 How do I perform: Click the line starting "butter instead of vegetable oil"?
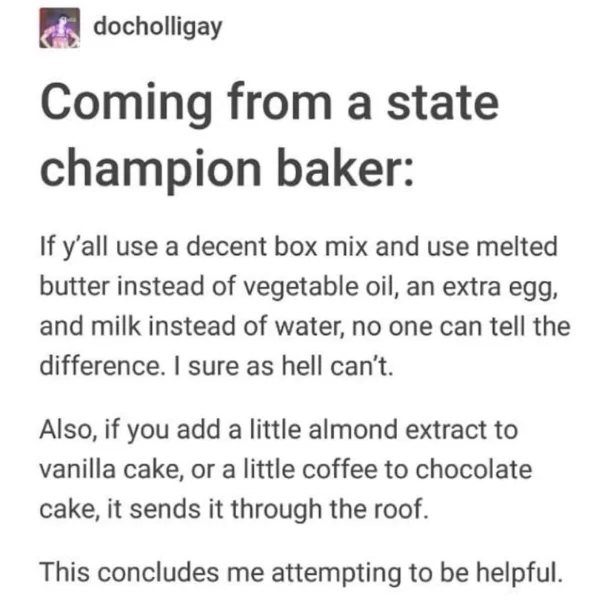299,287
